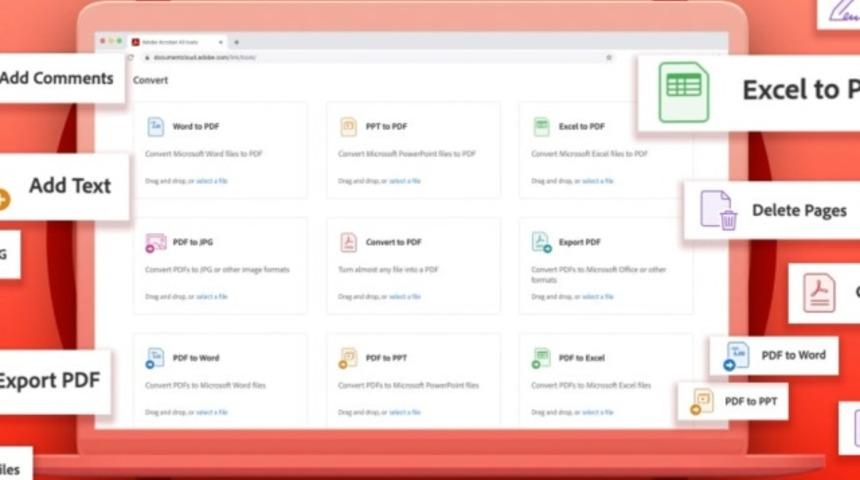
Task: Click the Convert to PDF card icon
Action: (x=348, y=242)
